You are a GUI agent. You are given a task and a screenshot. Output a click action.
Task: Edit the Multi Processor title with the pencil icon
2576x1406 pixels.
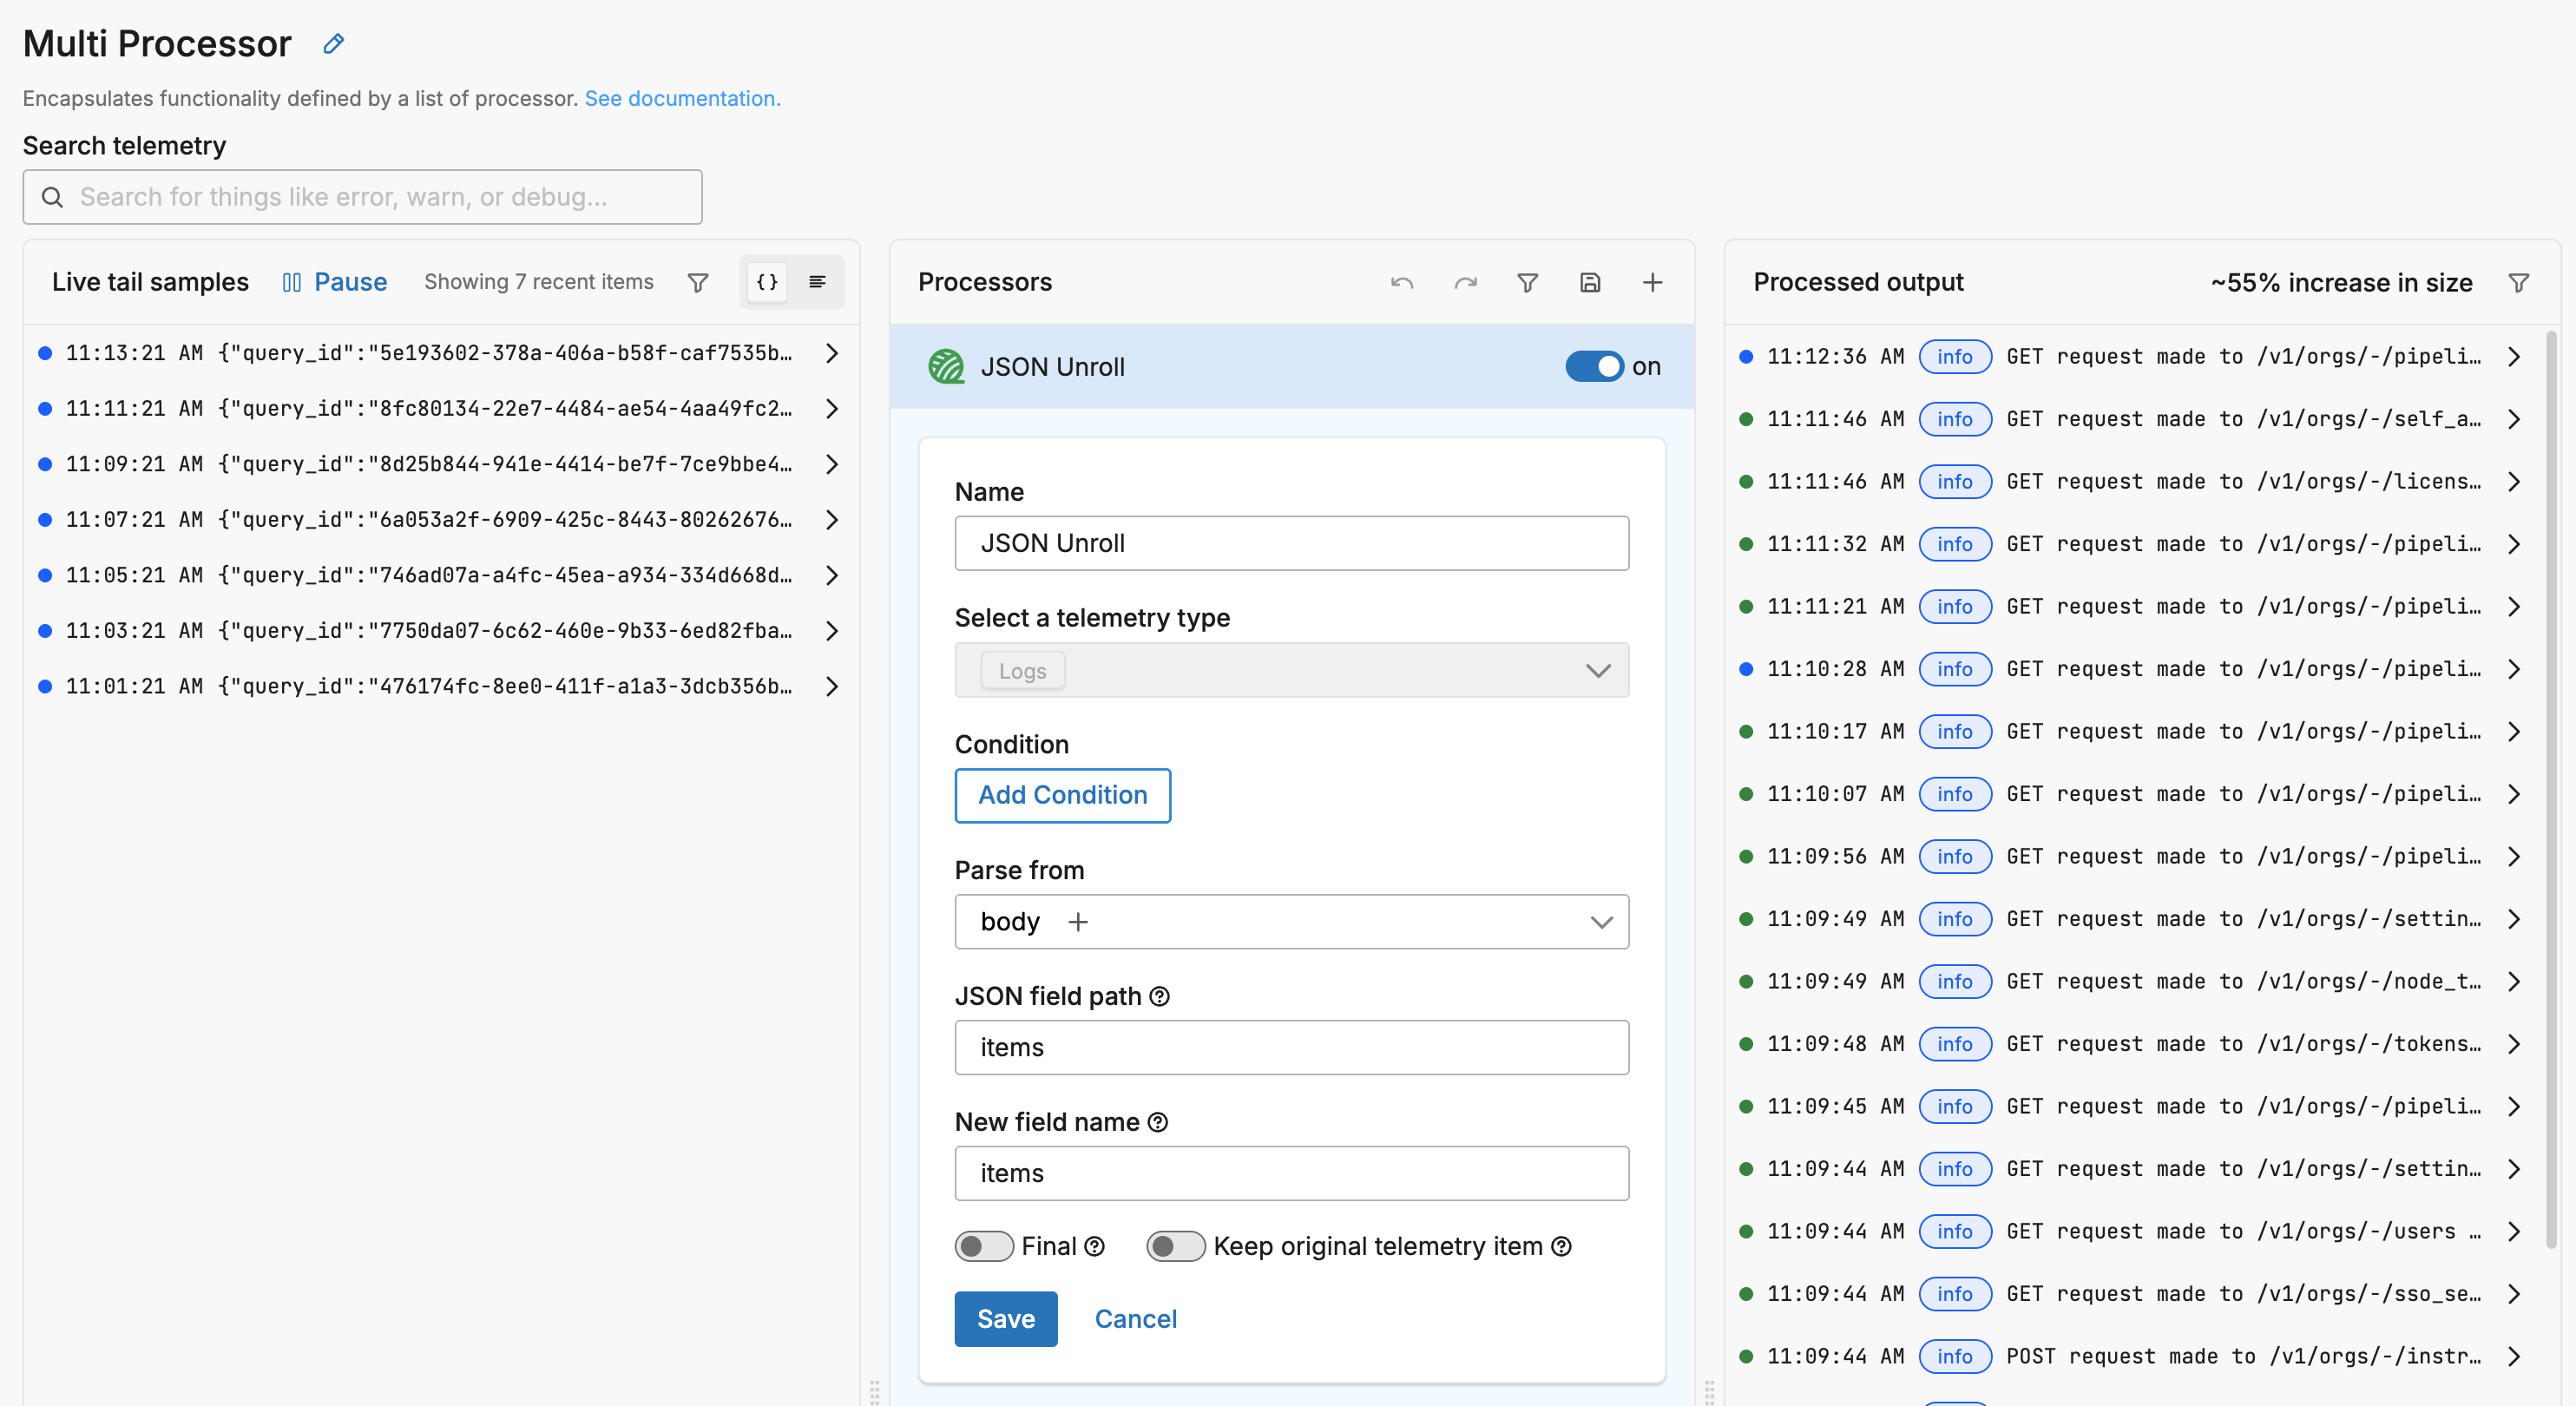click(x=333, y=43)
